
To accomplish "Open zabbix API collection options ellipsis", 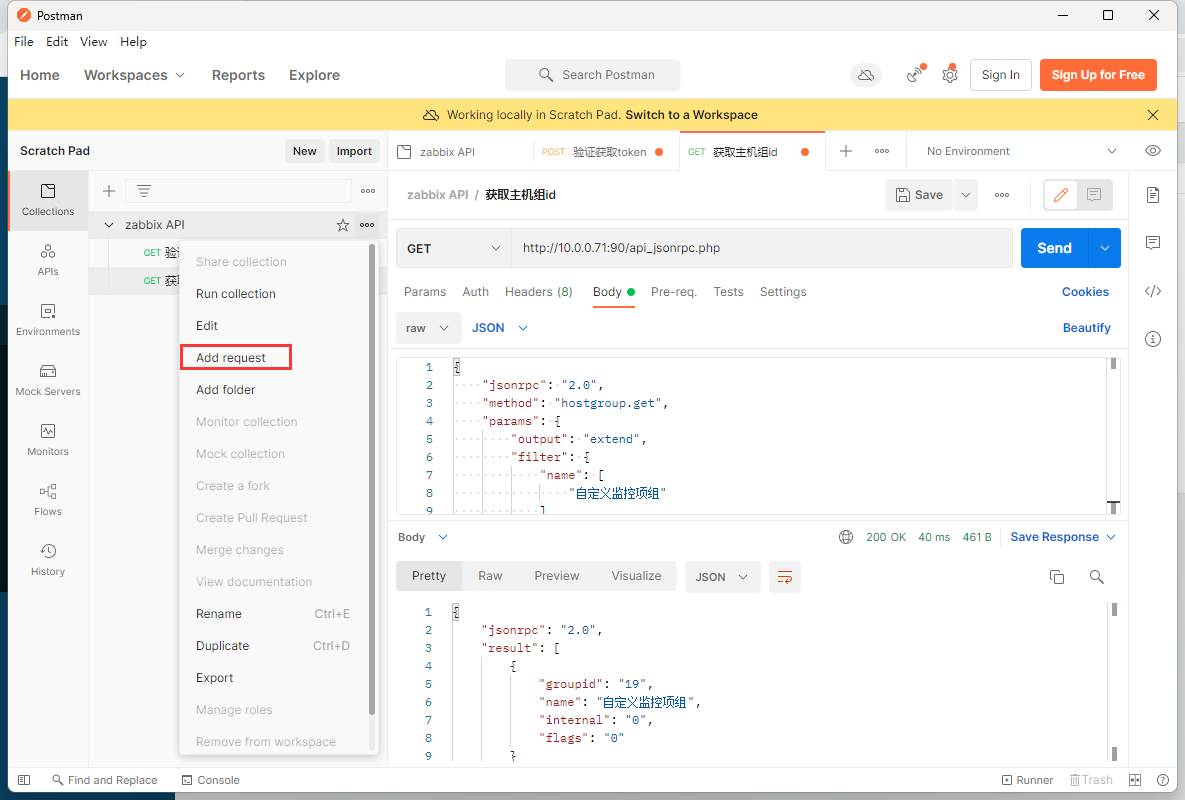I will coord(367,225).
